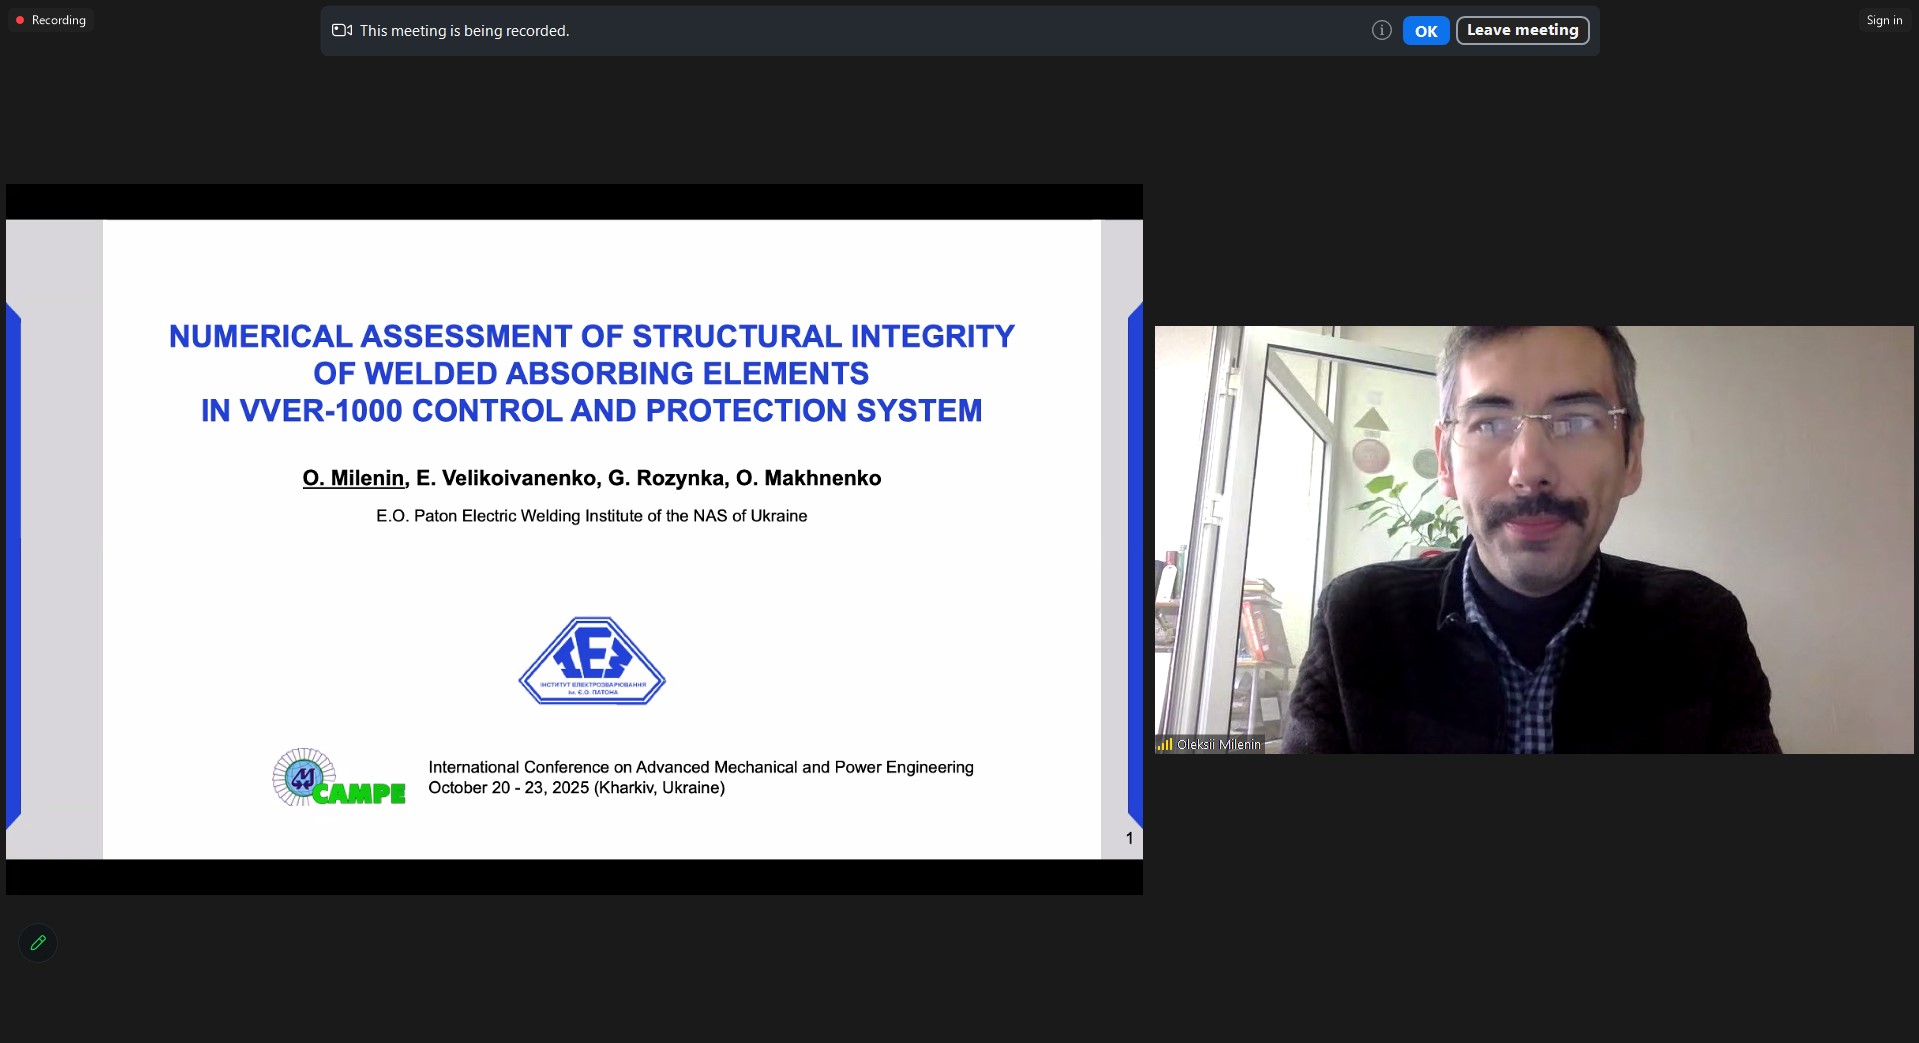Image resolution: width=1919 pixels, height=1043 pixels.
Task: Select the Oleksii Milenin name label
Action: pos(1218,744)
